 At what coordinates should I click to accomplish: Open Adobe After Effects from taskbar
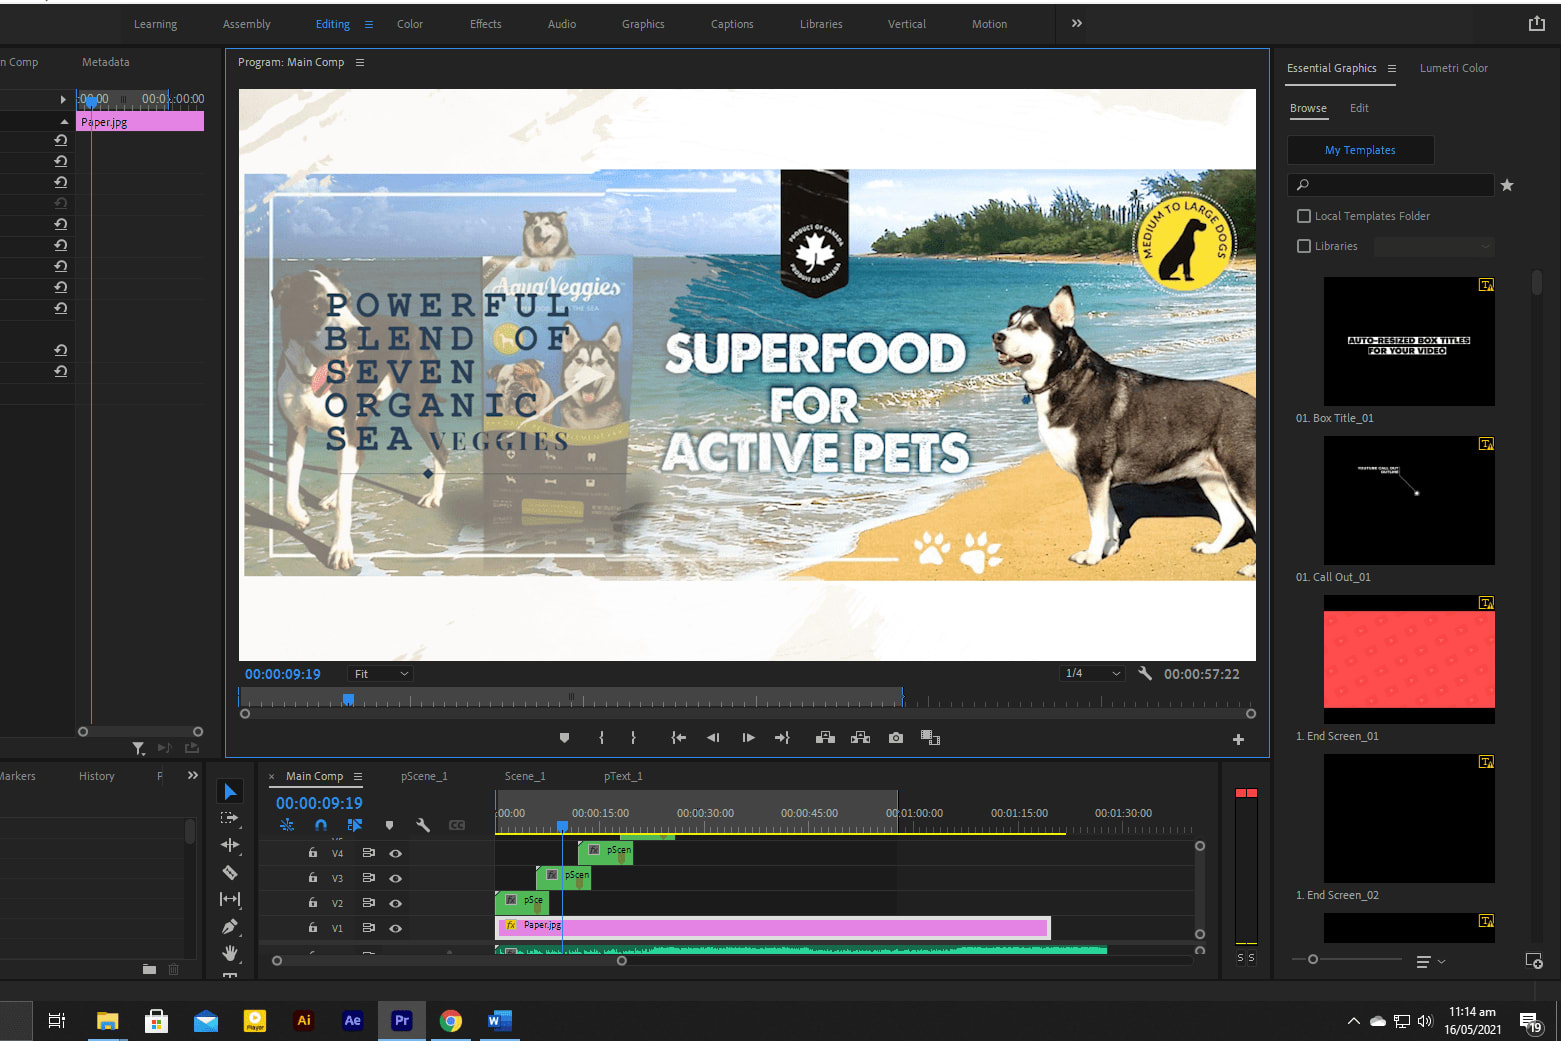(x=352, y=1020)
